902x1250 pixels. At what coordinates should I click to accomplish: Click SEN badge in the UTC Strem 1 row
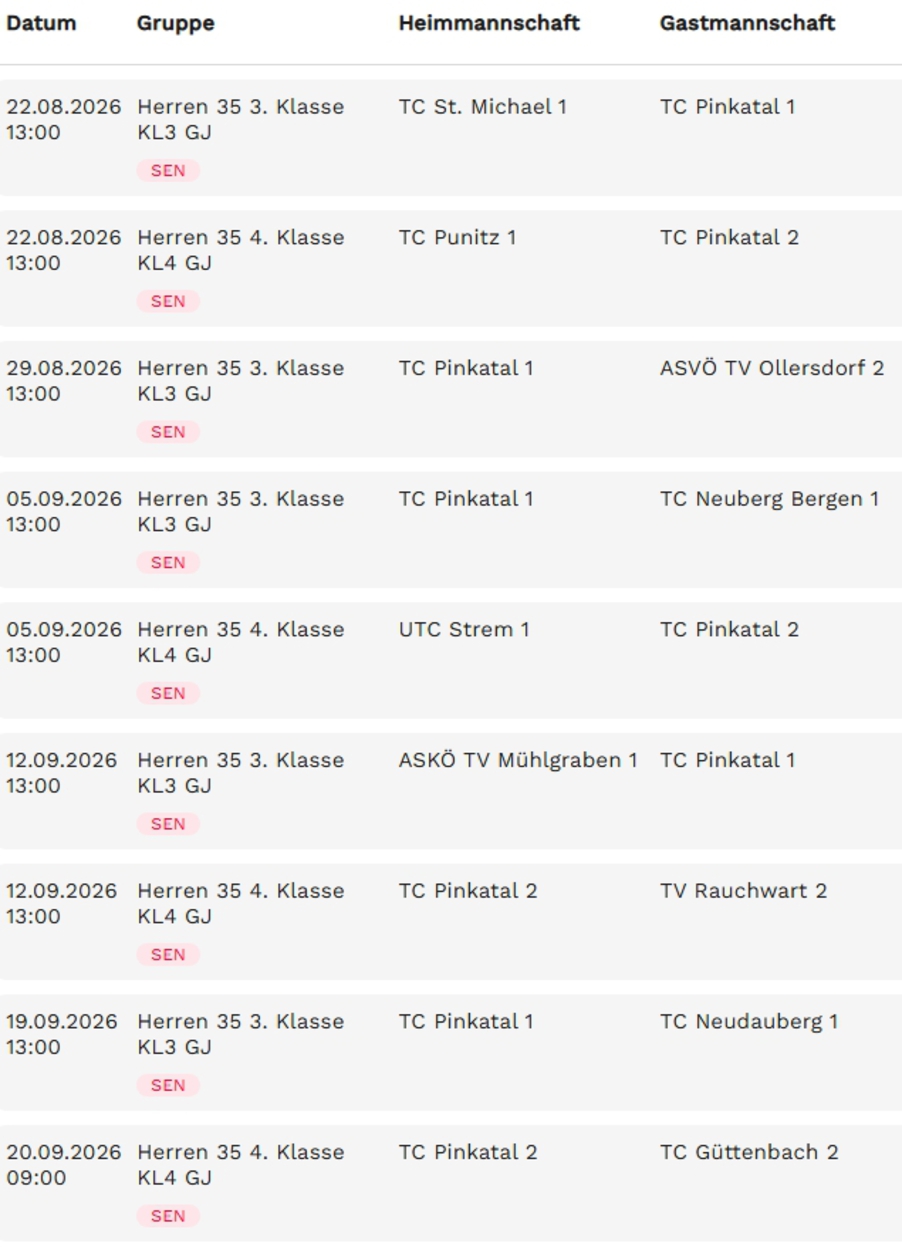click(168, 693)
